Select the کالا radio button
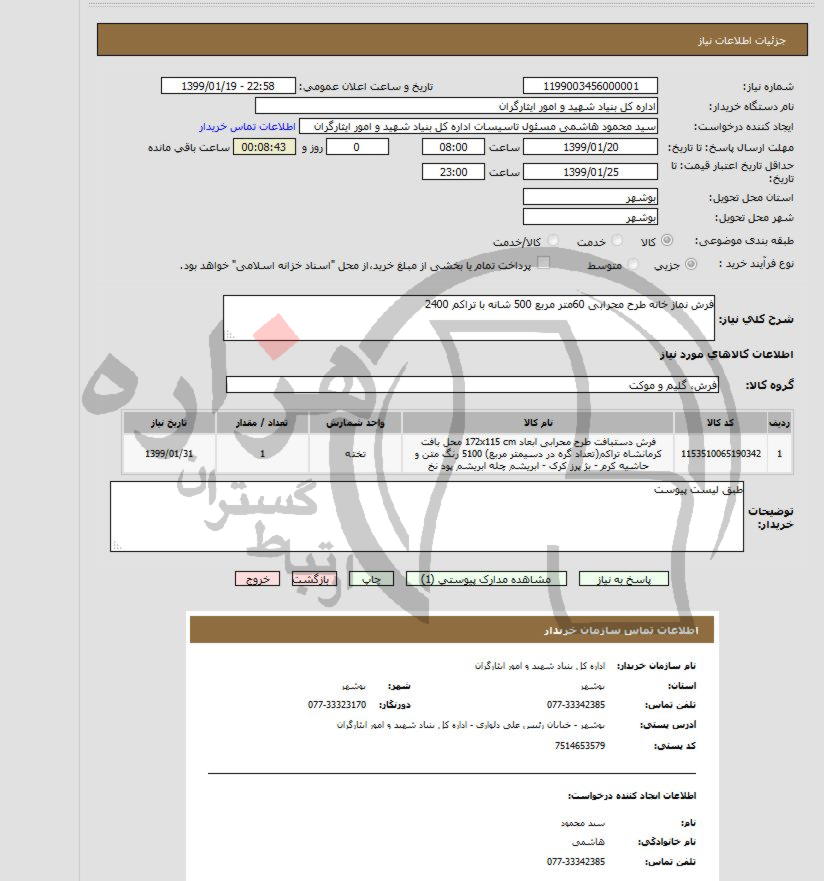This screenshot has height=881, width=824. [x=667, y=239]
